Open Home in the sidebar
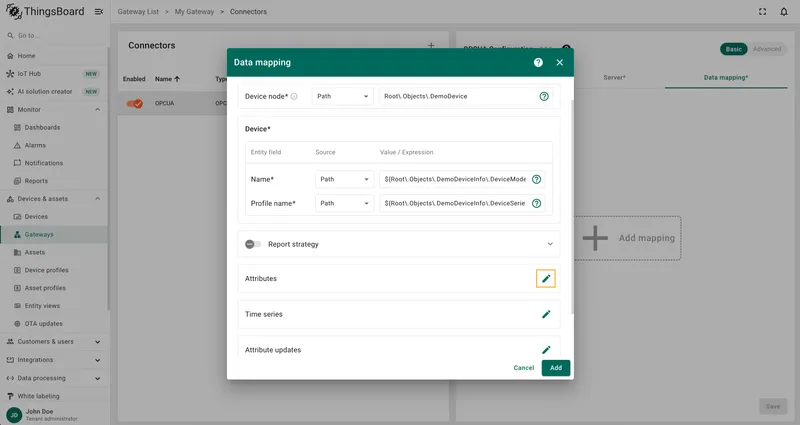800x425 pixels. click(54, 56)
